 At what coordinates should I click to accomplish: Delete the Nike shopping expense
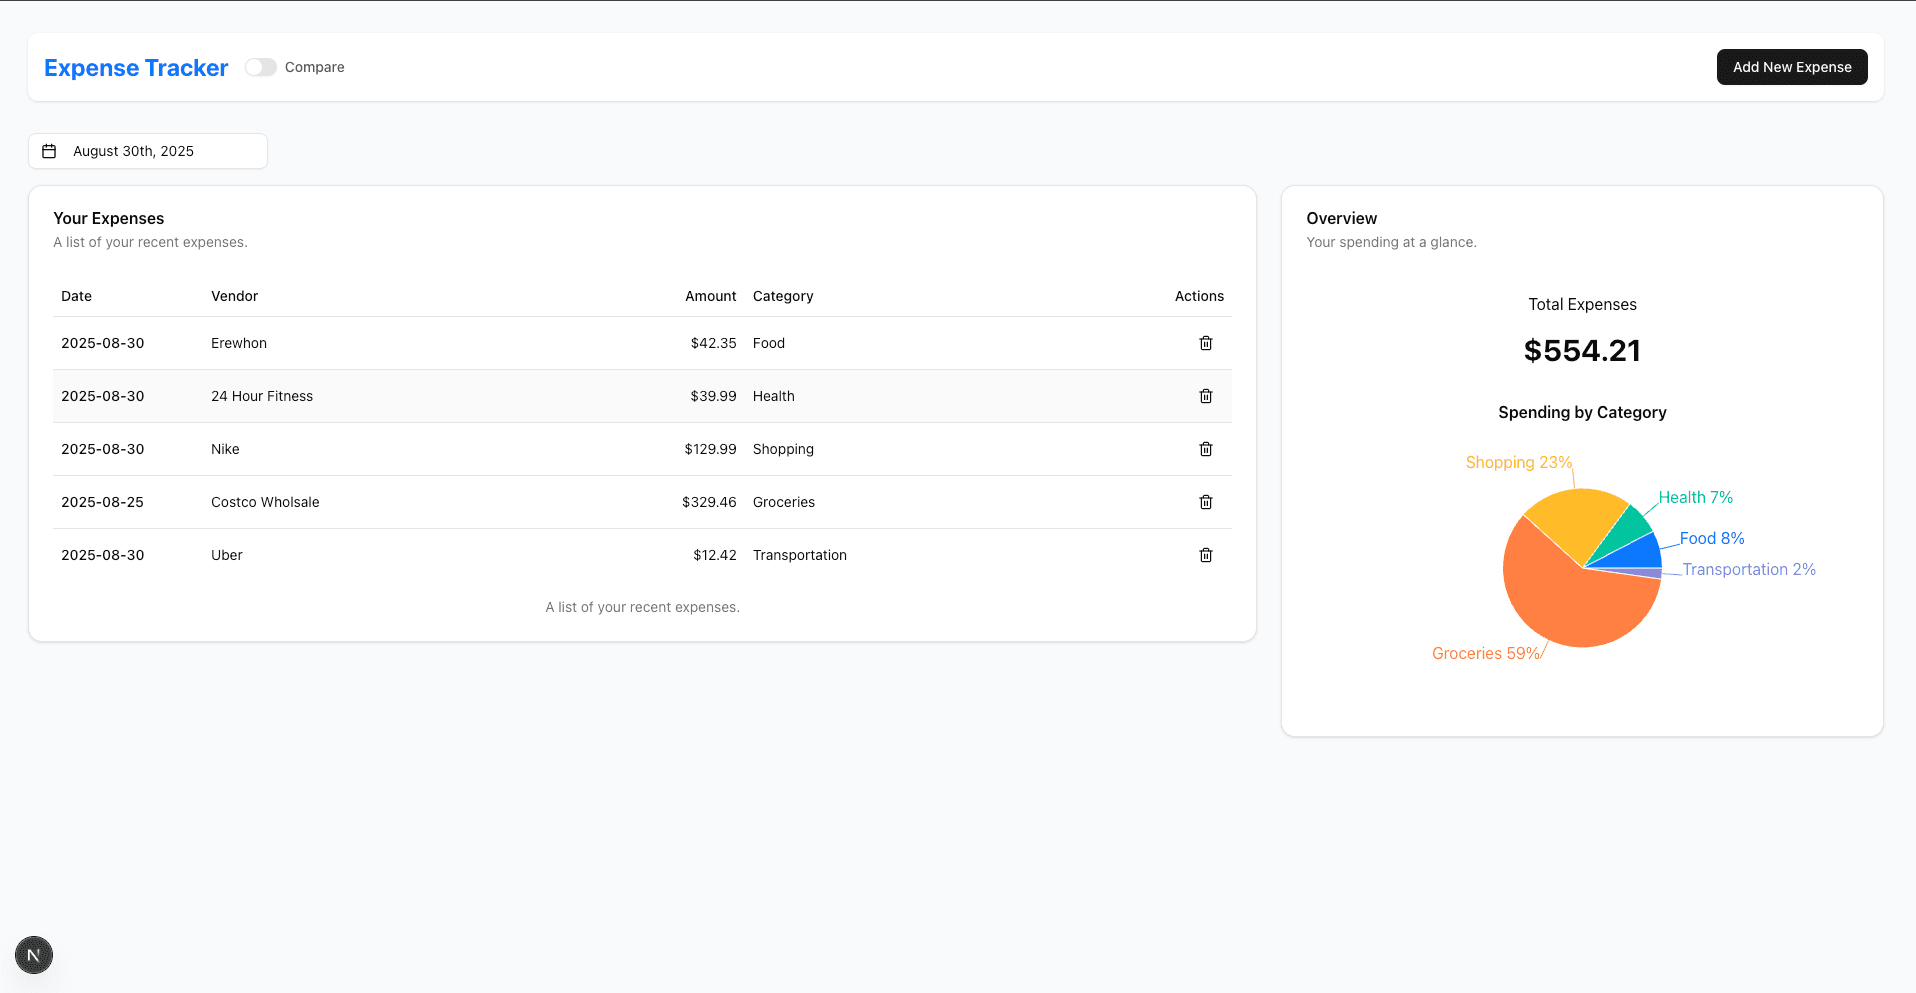tap(1205, 449)
